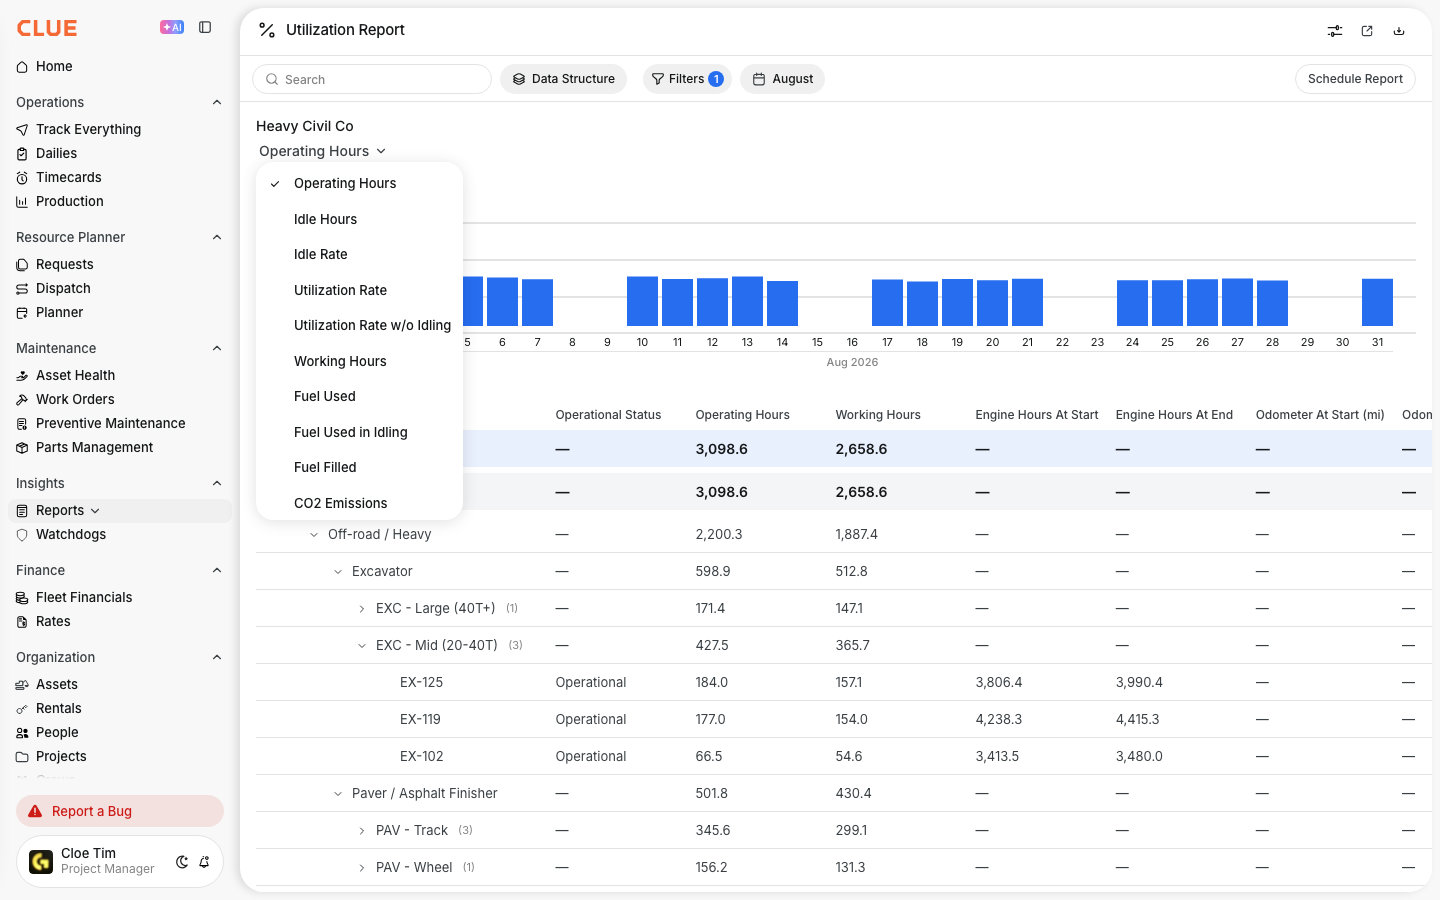Open the Data Structure button
Viewport: 1440px width, 900px height.
pos(563,79)
